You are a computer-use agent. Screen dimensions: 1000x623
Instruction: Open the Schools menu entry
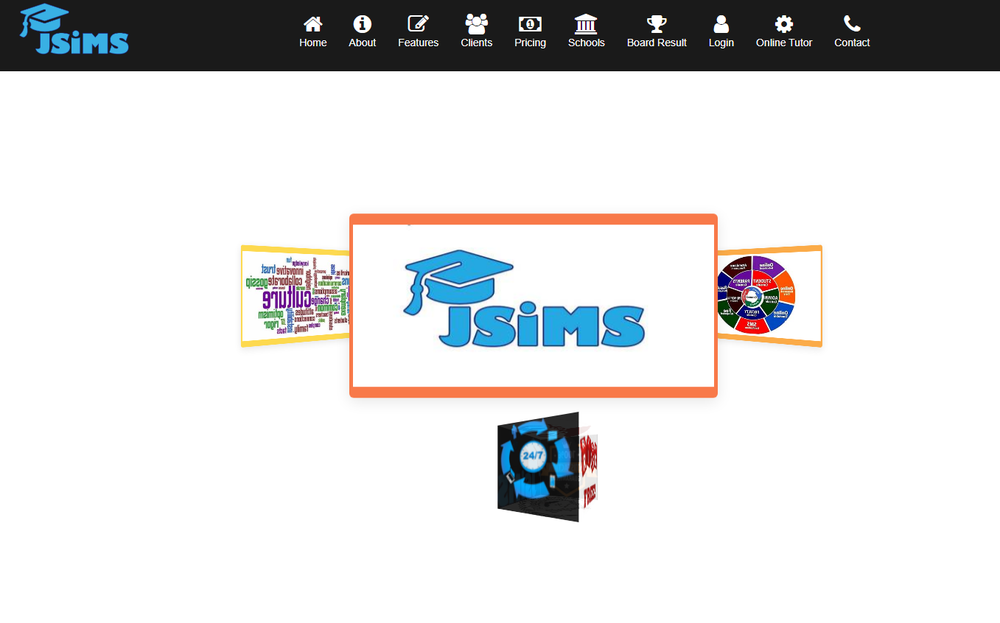tap(586, 30)
